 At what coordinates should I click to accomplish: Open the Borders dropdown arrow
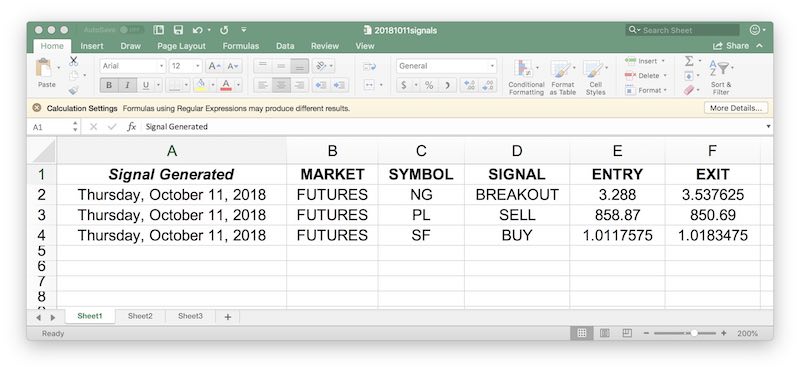(x=186, y=85)
